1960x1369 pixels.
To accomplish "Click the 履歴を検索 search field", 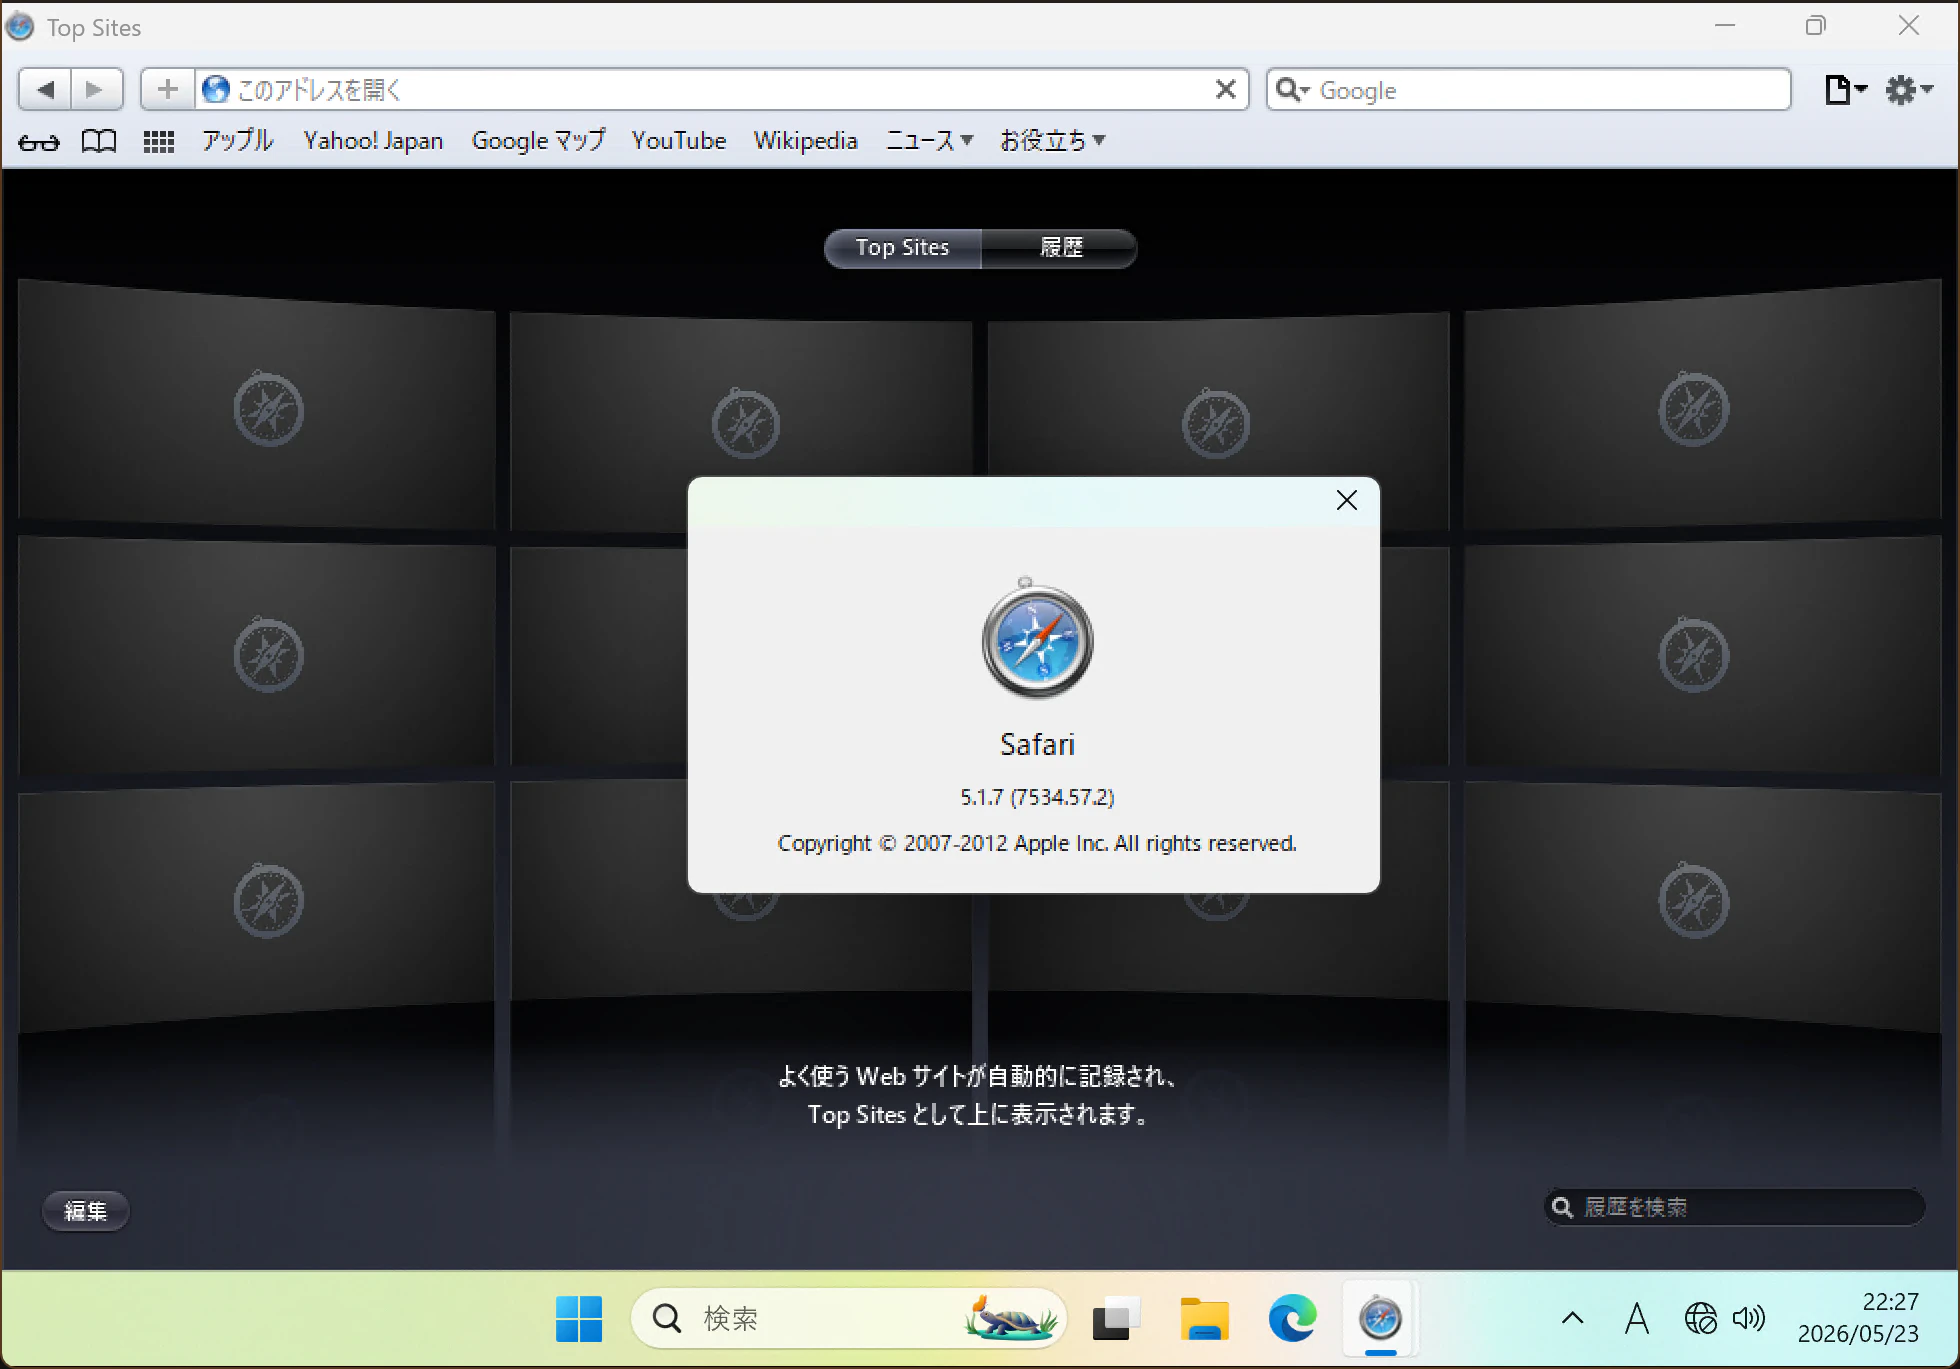I will click(1734, 1207).
